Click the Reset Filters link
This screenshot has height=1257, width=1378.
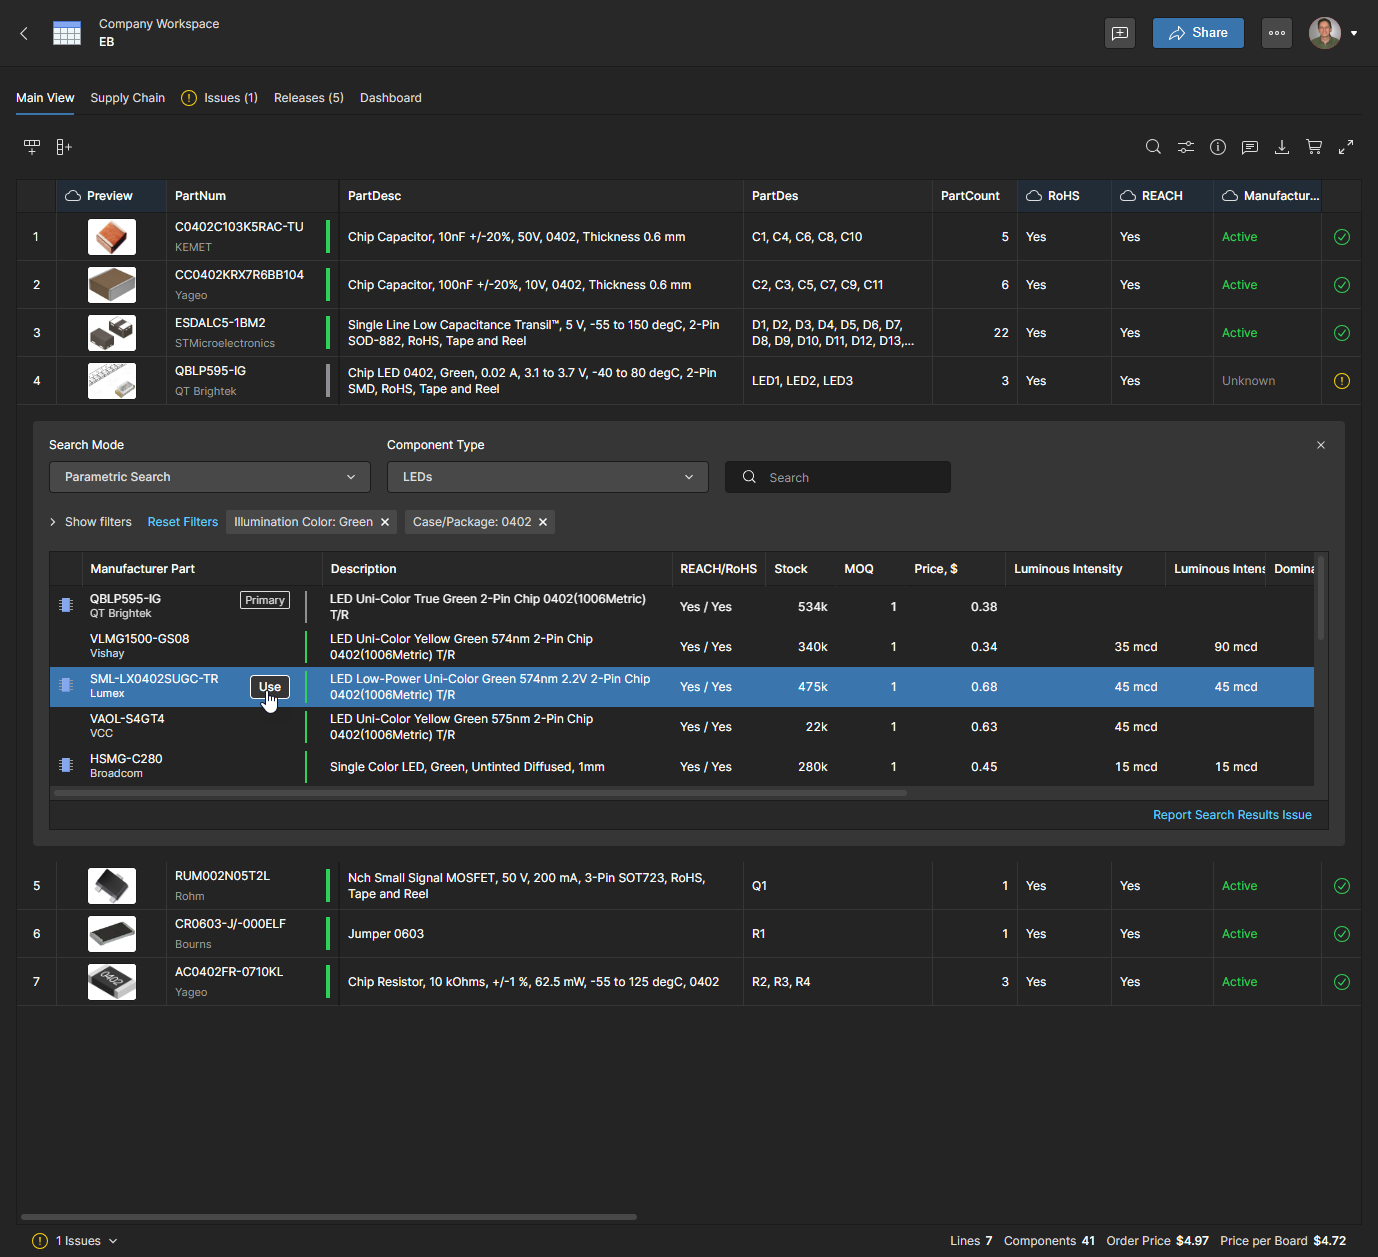tap(182, 522)
